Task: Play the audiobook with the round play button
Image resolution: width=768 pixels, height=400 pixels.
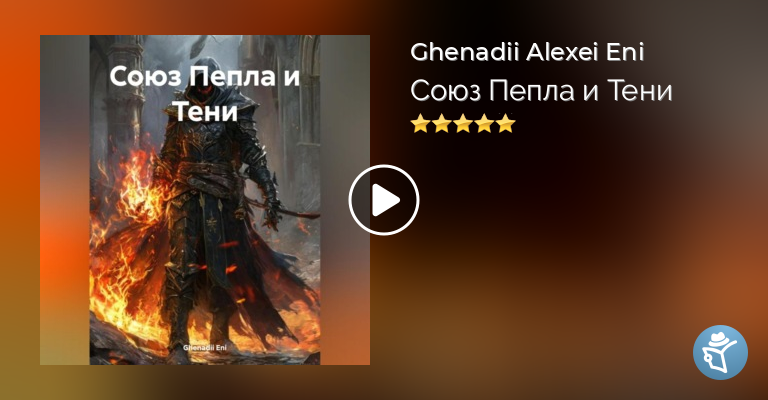Action: 384,200
